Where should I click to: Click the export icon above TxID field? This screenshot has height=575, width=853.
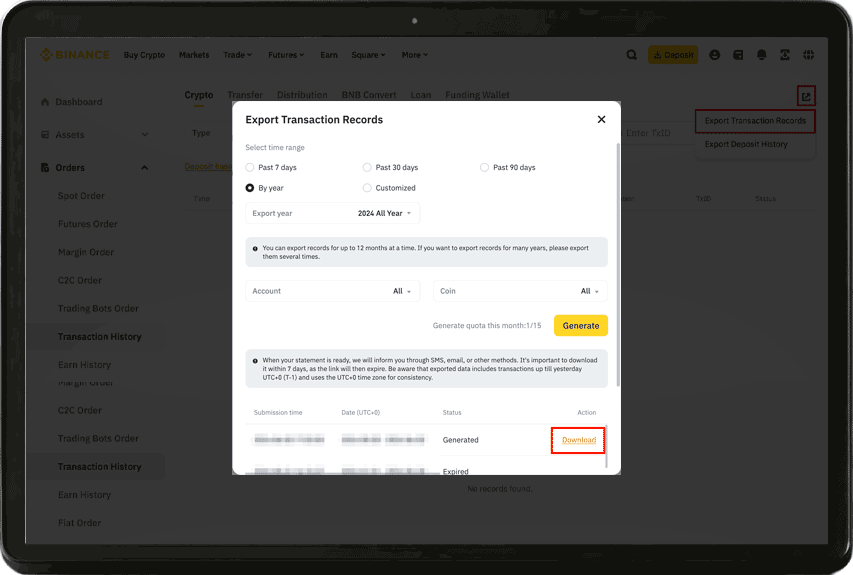click(x=806, y=96)
